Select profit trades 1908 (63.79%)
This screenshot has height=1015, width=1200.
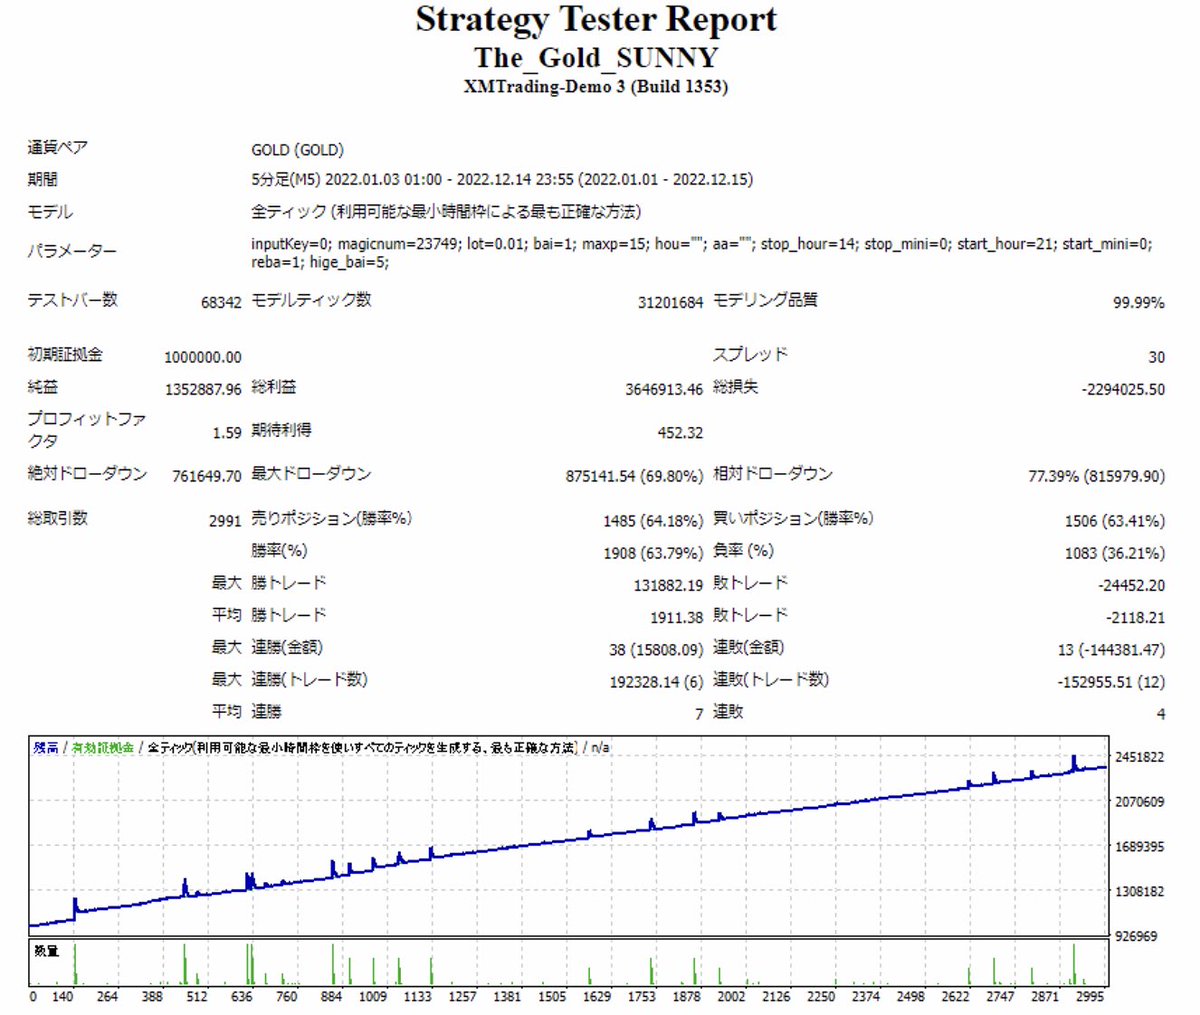(653, 553)
